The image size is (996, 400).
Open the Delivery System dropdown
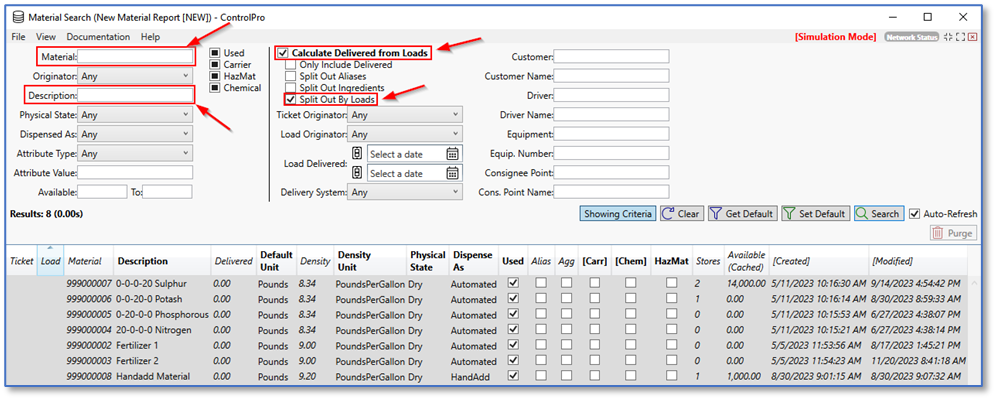coord(404,192)
